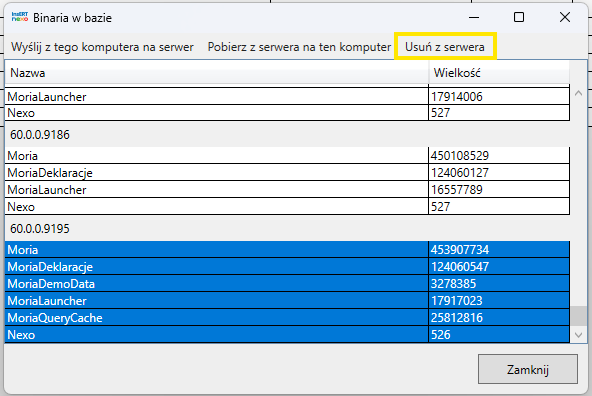Select the Nexo row above group 60.0.0.9186

pos(287,112)
